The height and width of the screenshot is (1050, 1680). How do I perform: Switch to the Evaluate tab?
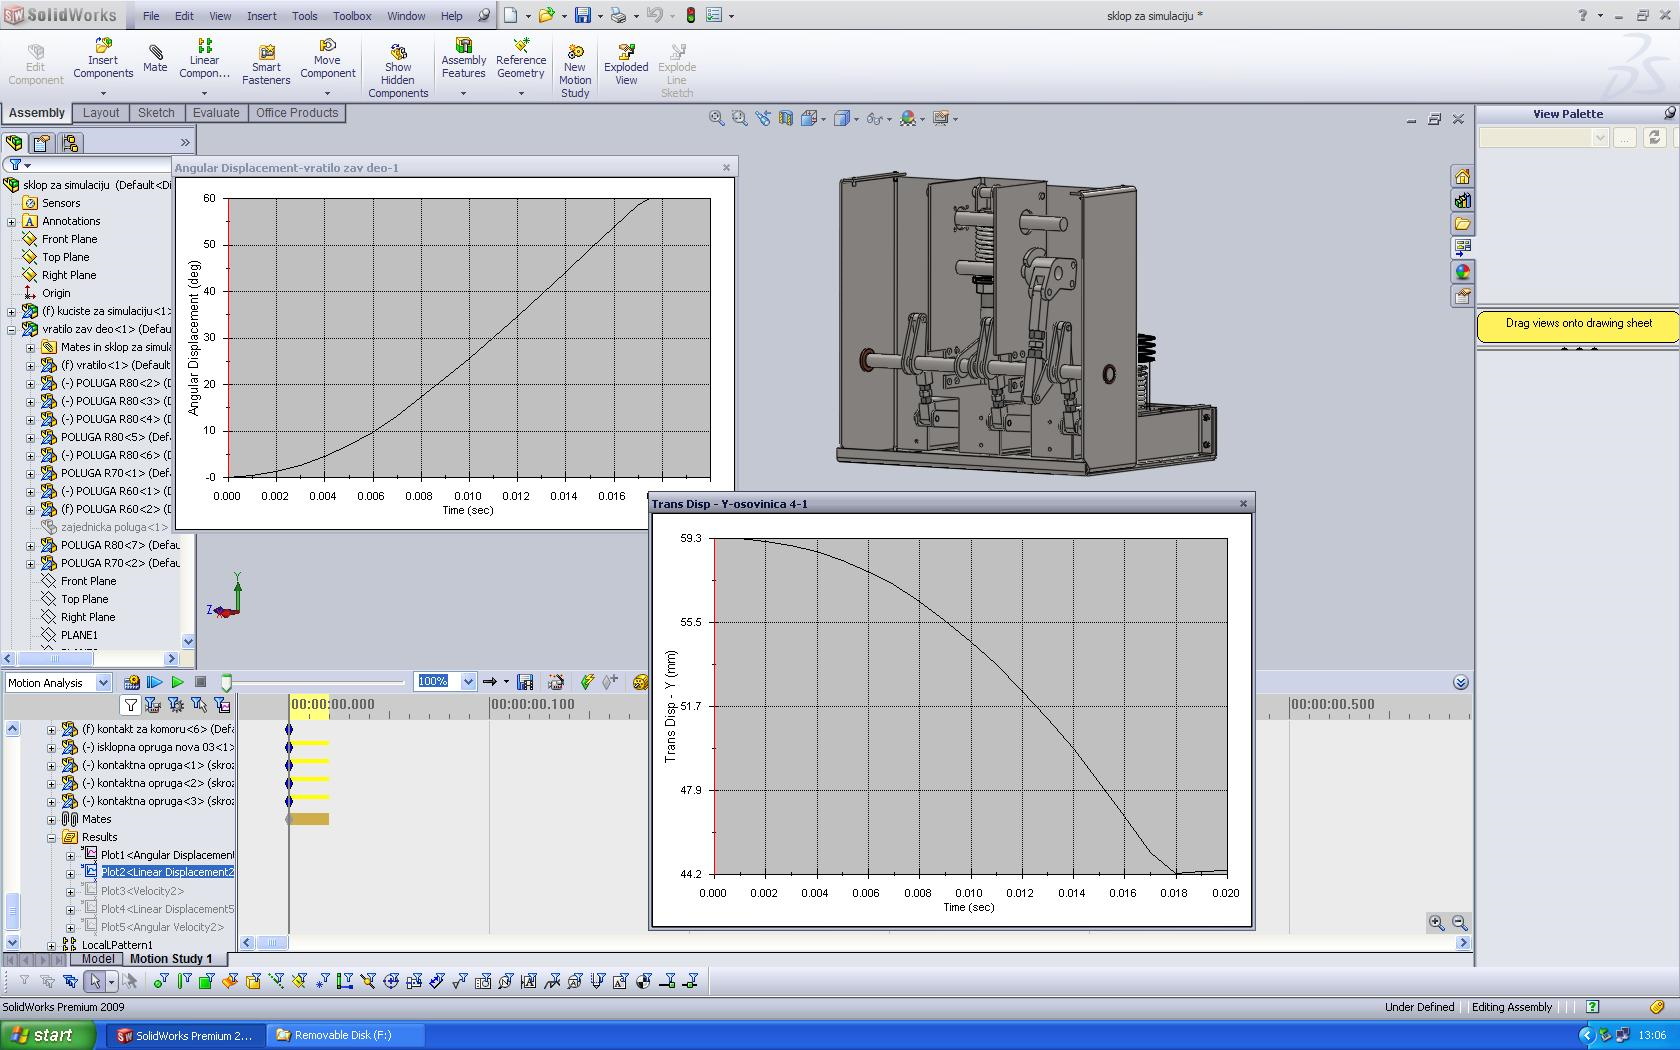pos(216,113)
